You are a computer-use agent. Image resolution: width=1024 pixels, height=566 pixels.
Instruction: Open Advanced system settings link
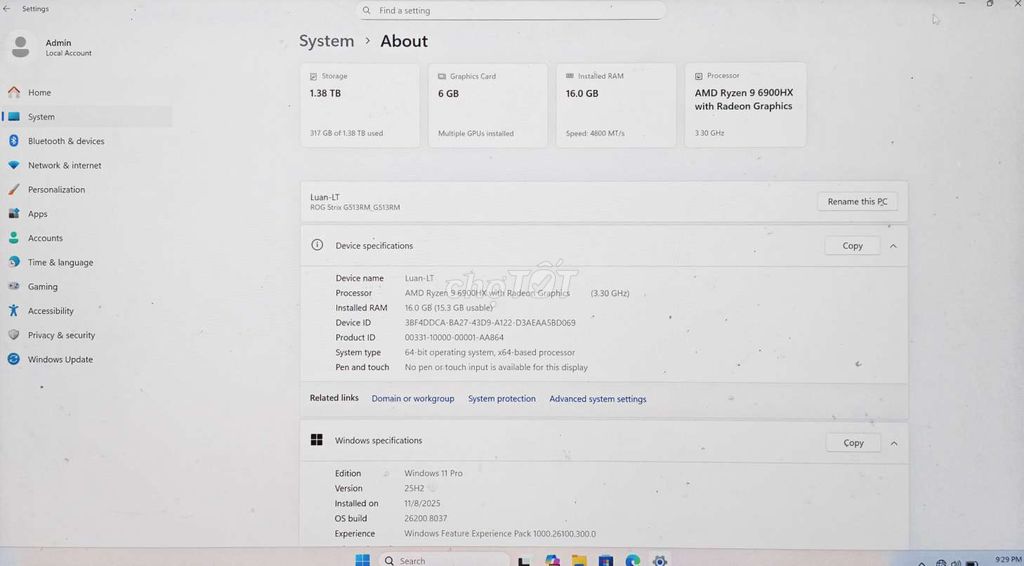click(x=598, y=399)
